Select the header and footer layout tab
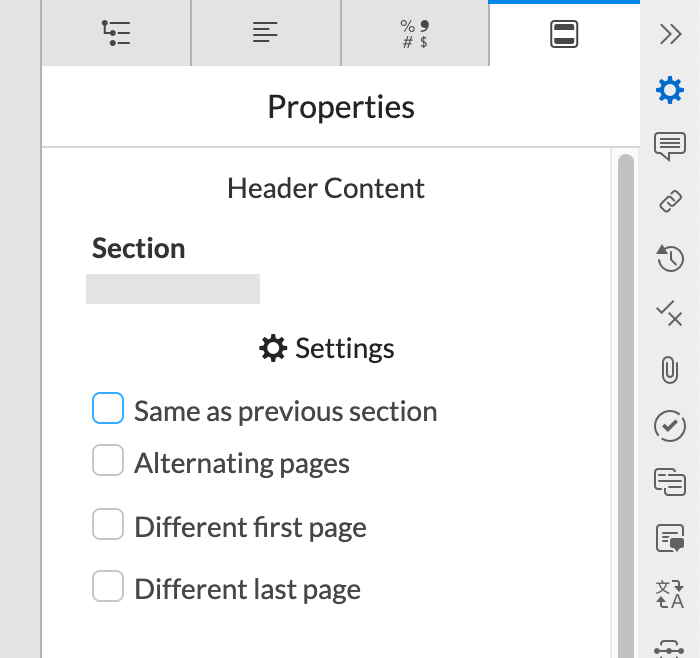 [x=565, y=34]
